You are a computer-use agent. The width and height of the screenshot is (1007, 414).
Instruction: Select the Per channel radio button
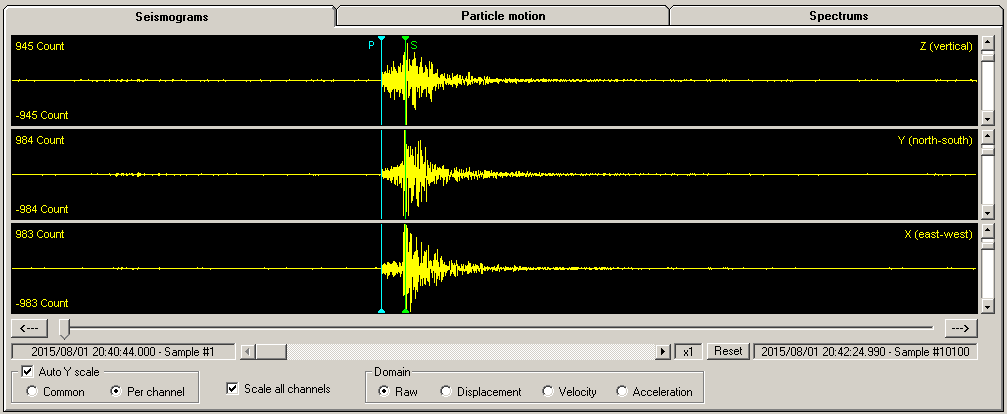(x=116, y=392)
